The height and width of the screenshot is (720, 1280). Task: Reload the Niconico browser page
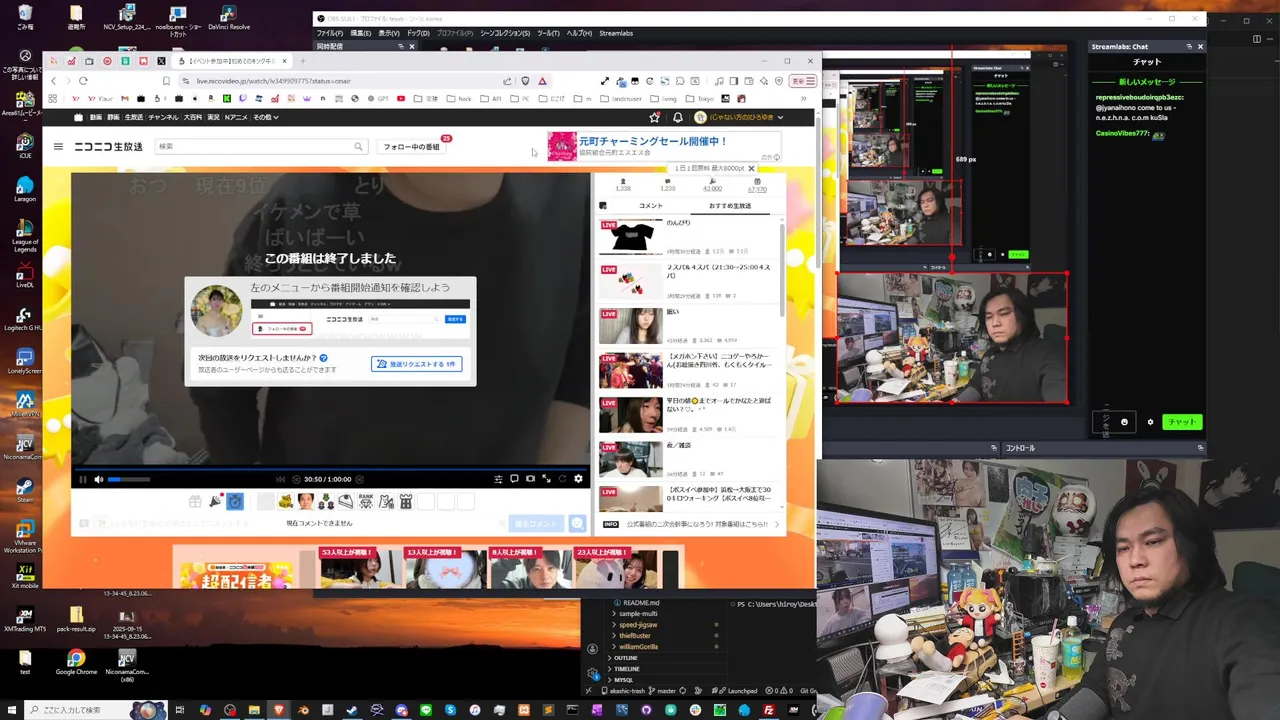83,81
